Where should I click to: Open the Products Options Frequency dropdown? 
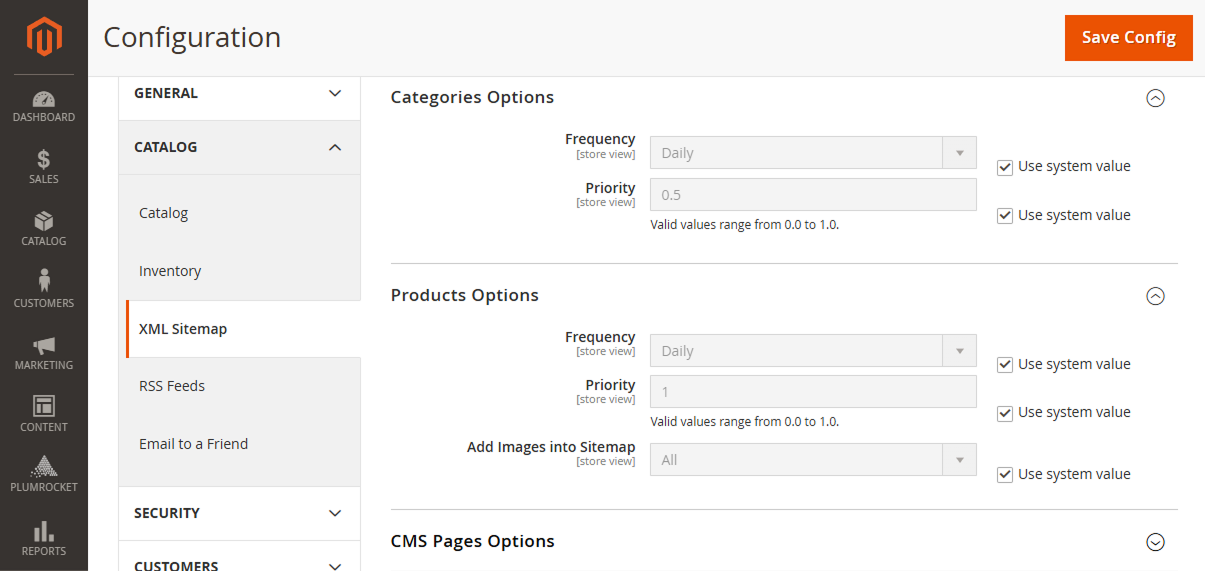click(x=813, y=351)
